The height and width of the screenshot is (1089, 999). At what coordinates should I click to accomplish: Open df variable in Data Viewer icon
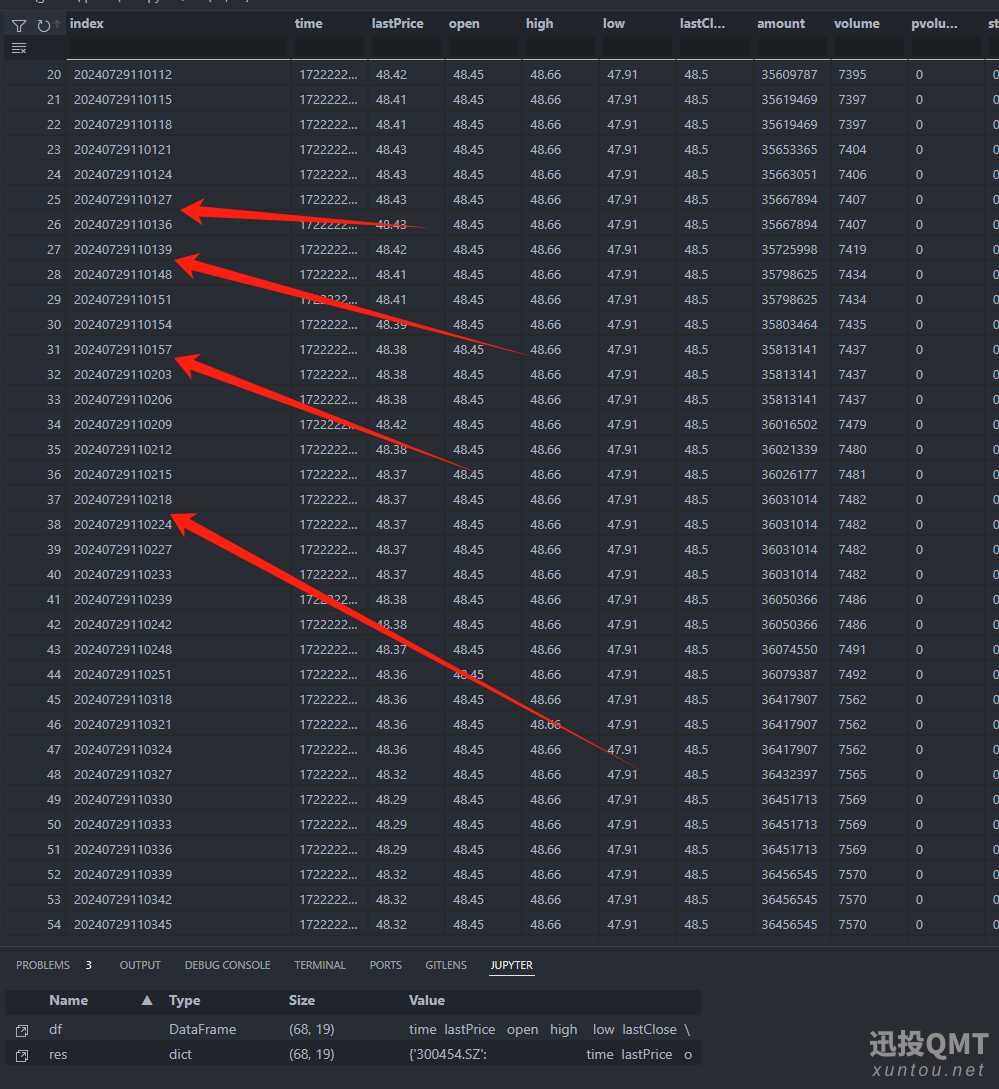click(22, 1031)
